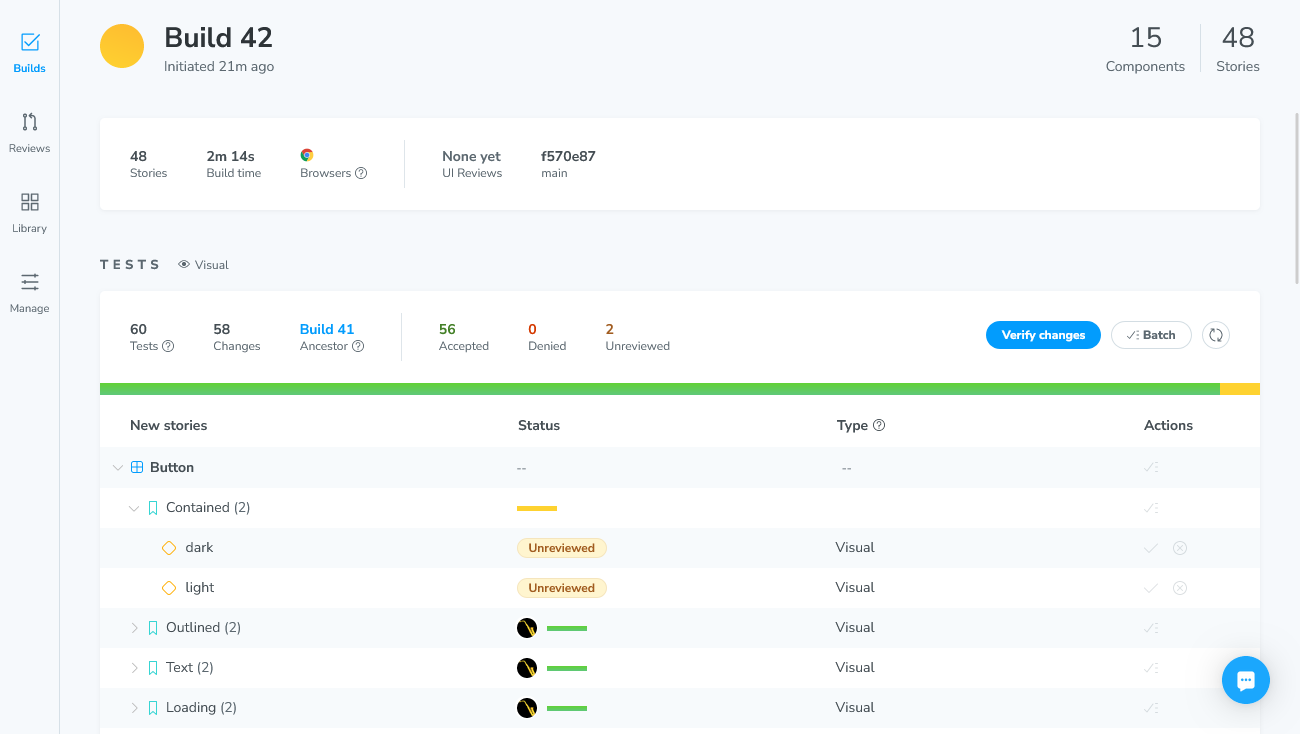Click batch action icon in Outlined row
Viewport: 1300px width, 734px height.
point(1151,628)
